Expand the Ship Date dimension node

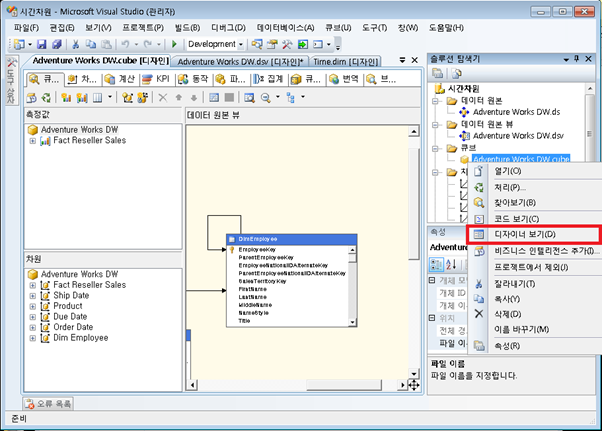point(33,296)
